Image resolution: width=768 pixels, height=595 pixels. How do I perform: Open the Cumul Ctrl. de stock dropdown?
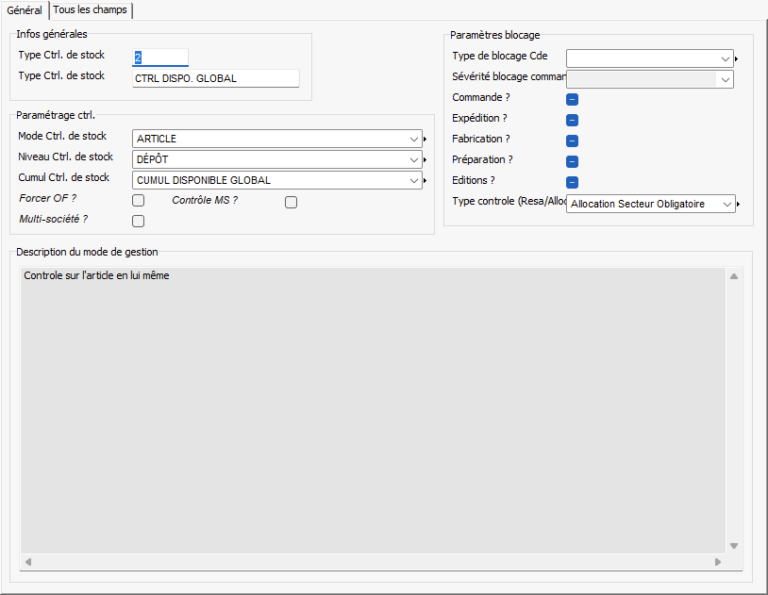click(414, 180)
